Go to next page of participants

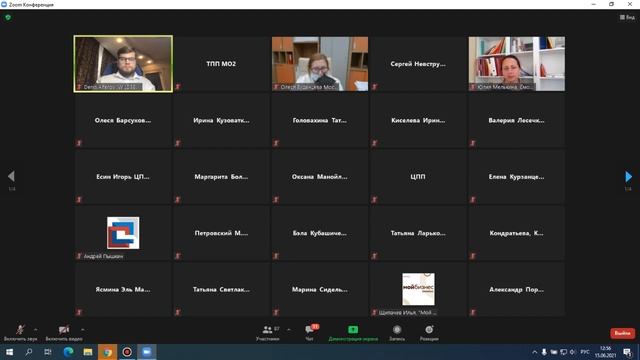629,176
